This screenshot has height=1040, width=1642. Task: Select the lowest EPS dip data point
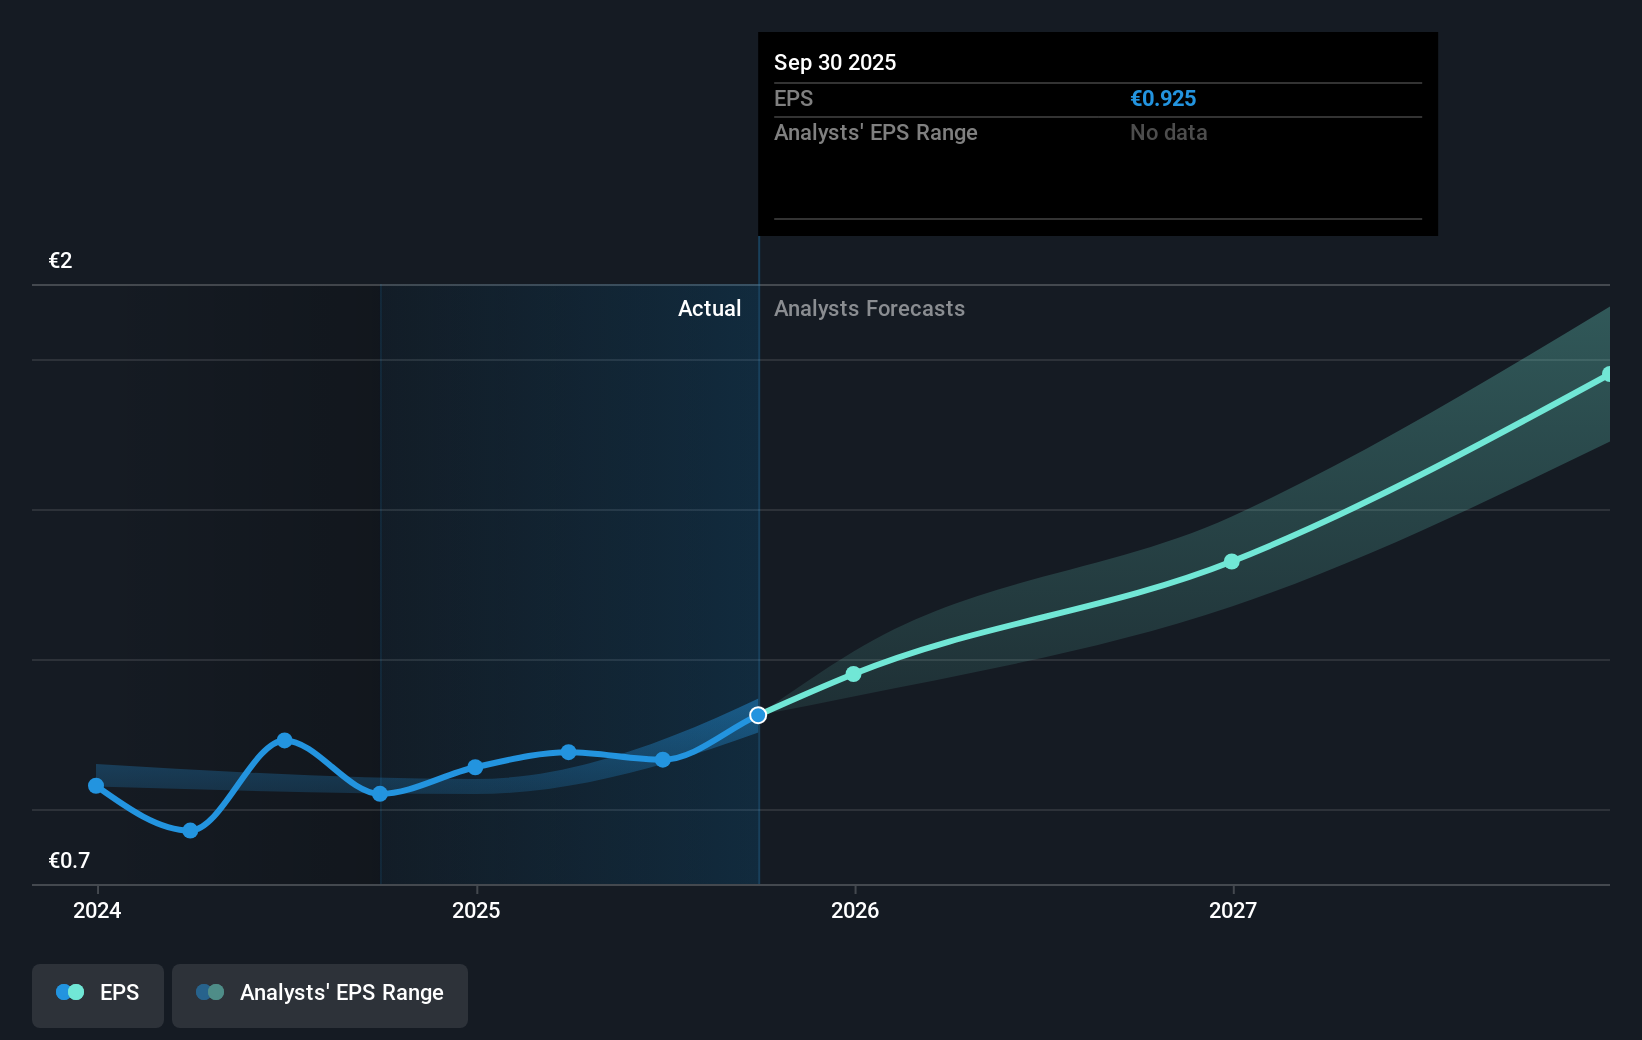[x=189, y=830]
